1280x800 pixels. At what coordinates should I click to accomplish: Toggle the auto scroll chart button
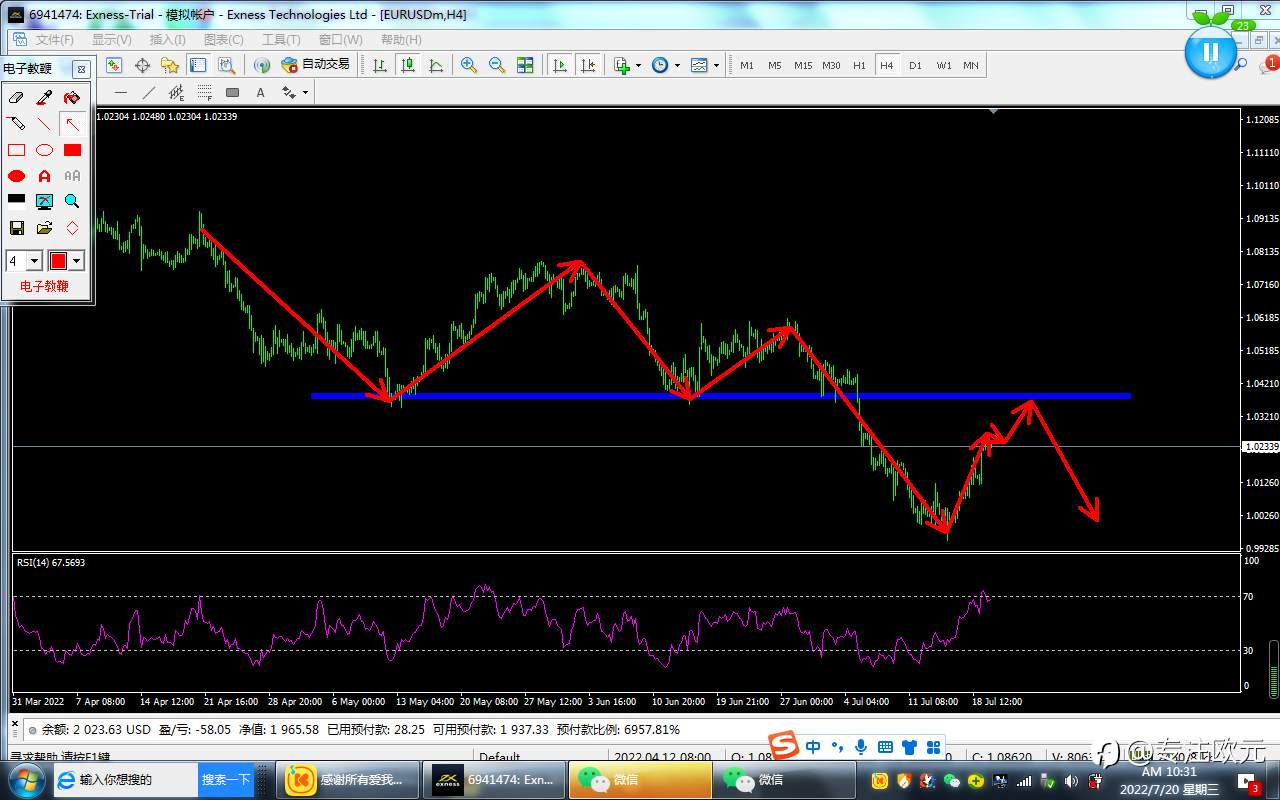pos(560,65)
